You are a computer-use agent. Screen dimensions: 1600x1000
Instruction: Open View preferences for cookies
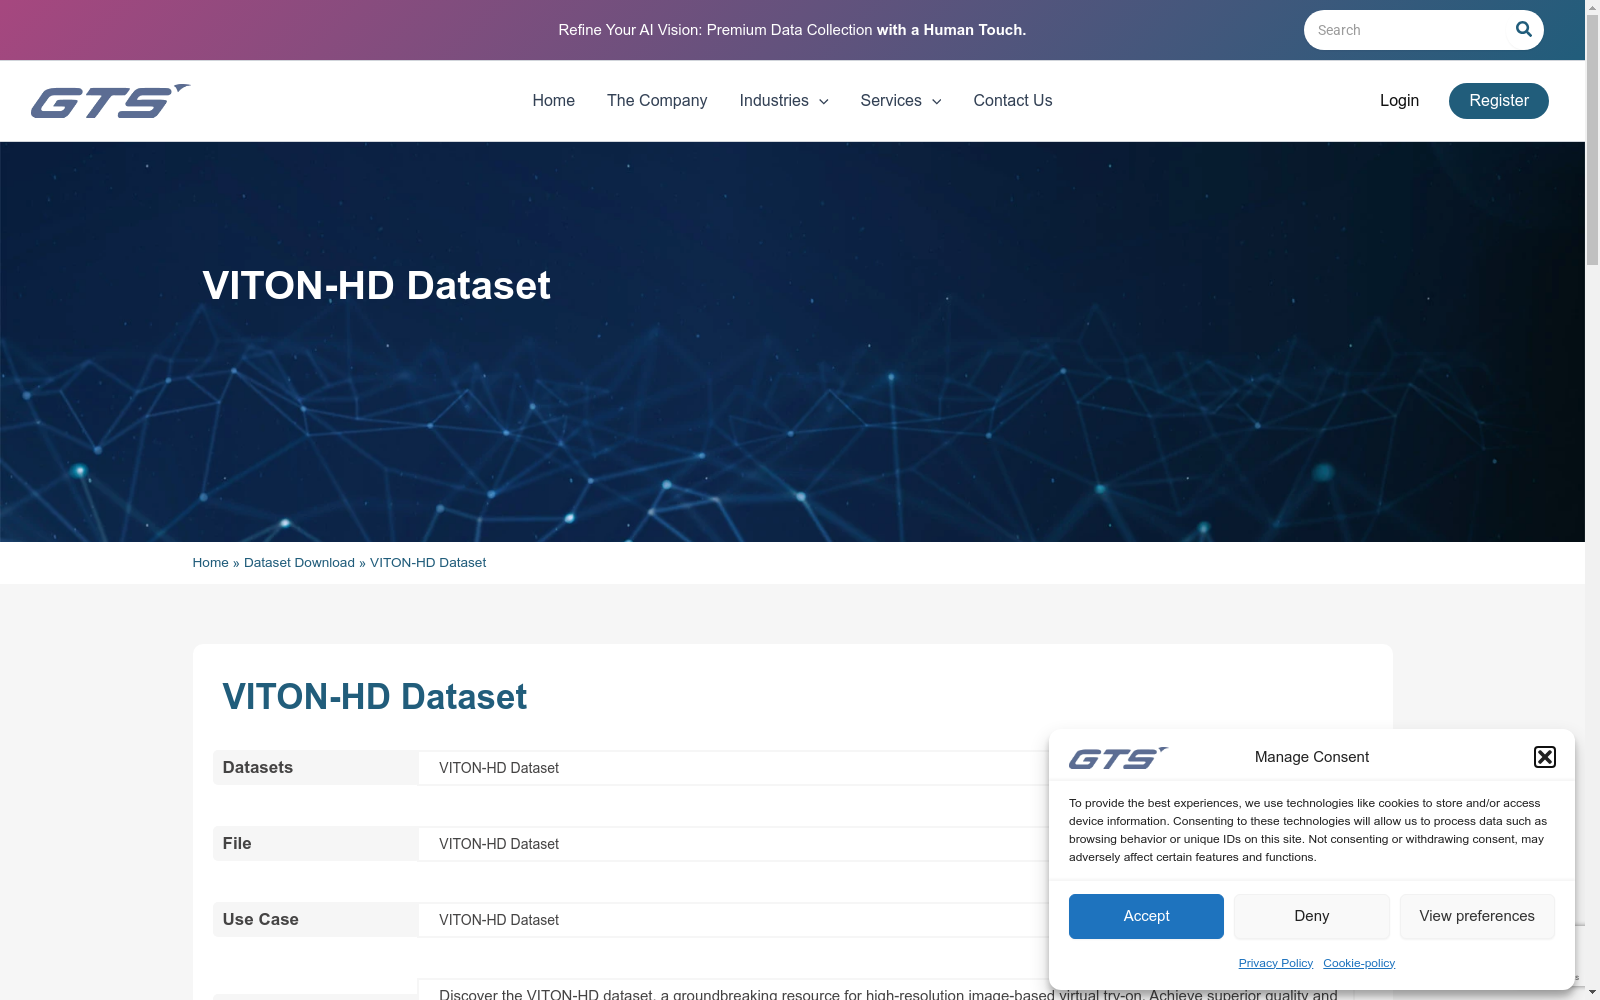(x=1477, y=916)
